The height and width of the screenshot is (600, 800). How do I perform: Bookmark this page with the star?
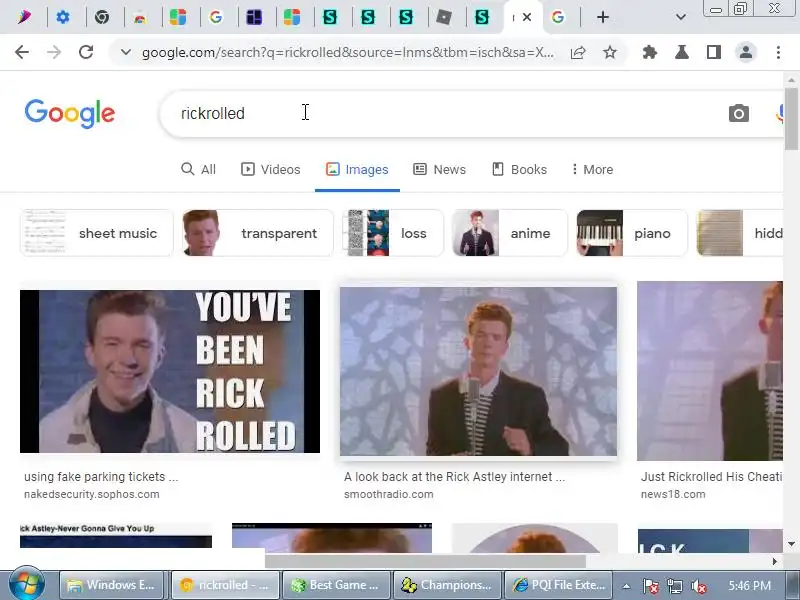pyautogui.click(x=610, y=52)
